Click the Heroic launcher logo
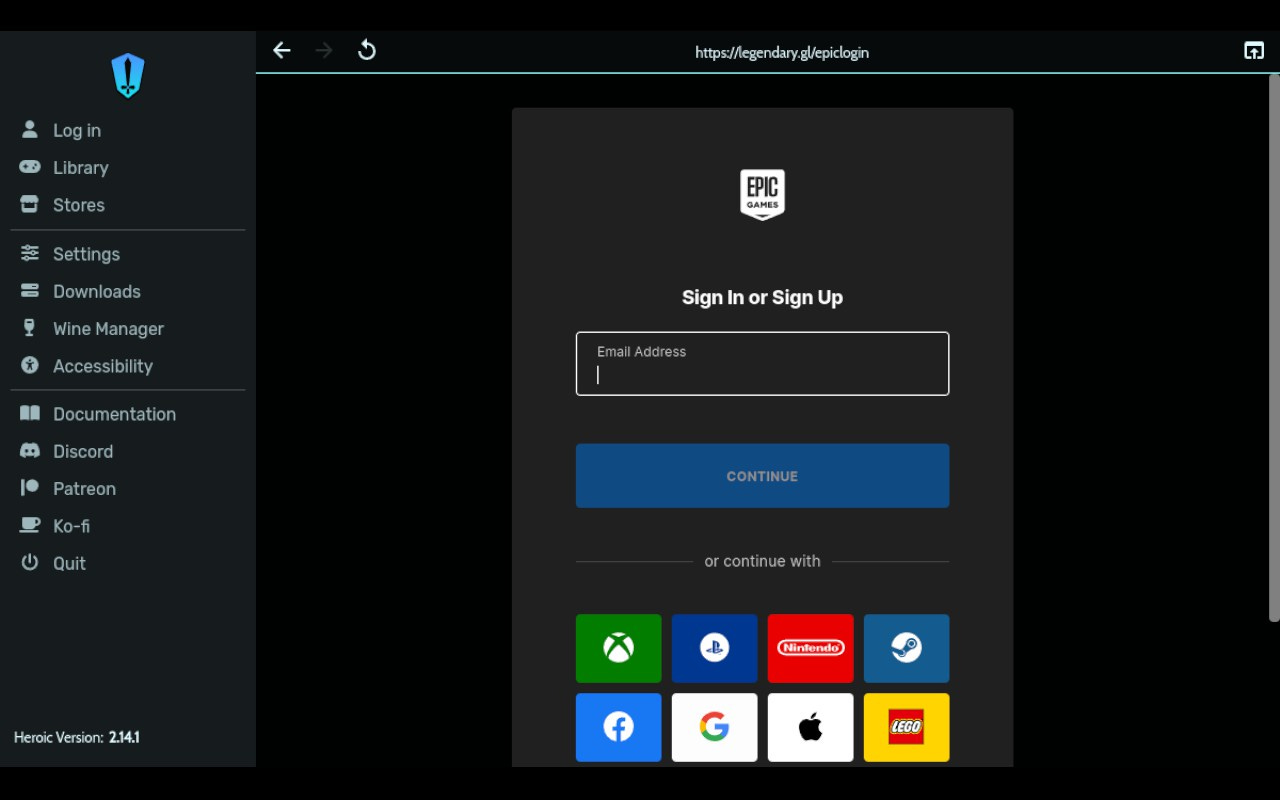The width and height of the screenshot is (1280, 800). point(128,76)
